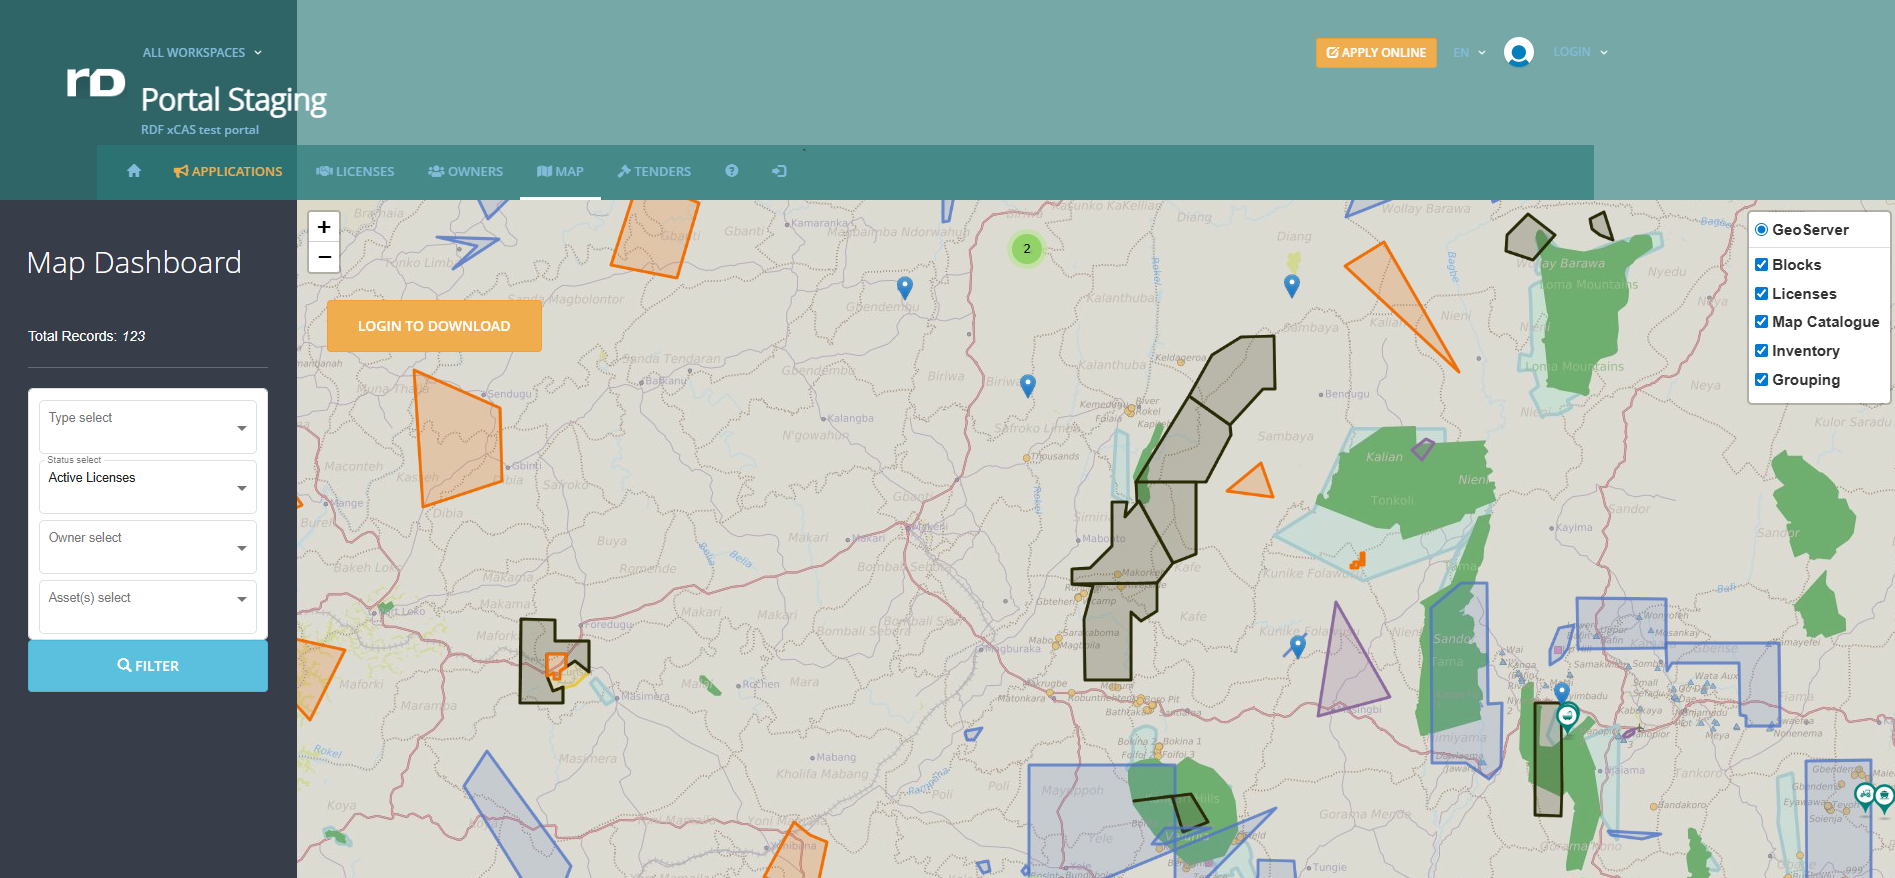Image resolution: width=1895 pixels, height=878 pixels.
Task: Uncheck the Inventory layer checkbox
Action: [x=1762, y=351]
